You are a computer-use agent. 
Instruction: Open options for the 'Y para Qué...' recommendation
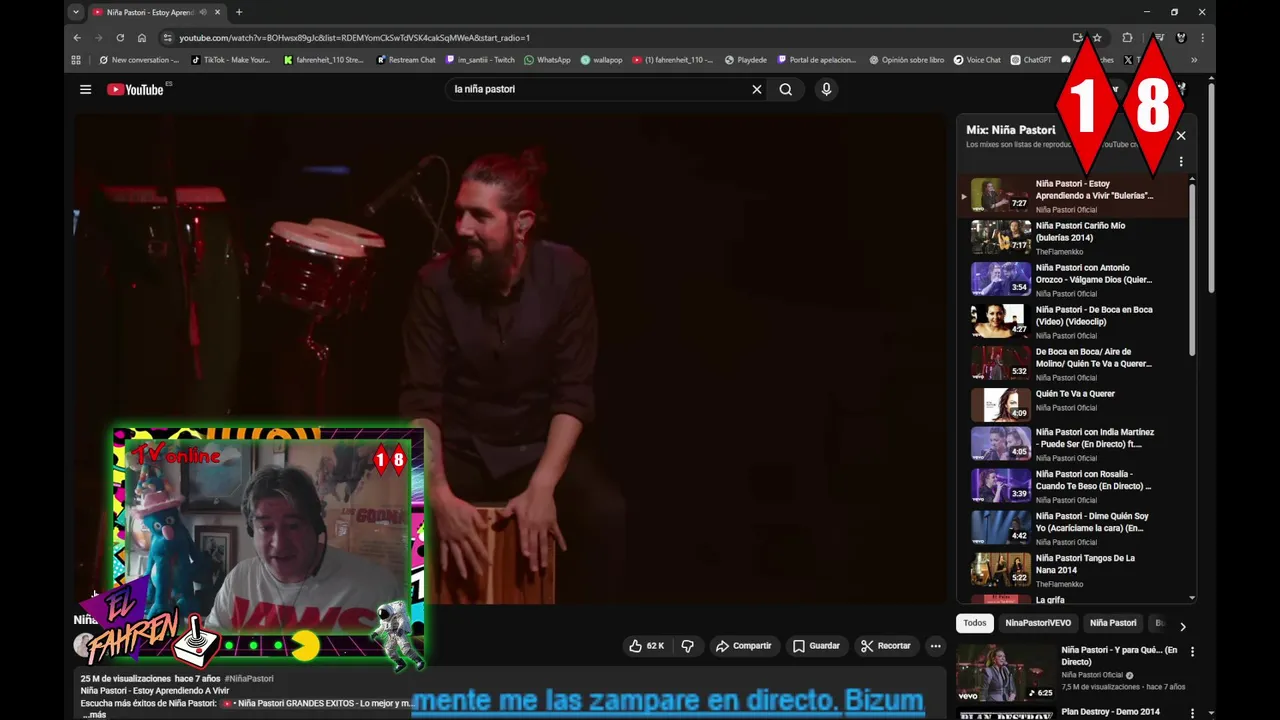point(1192,652)
